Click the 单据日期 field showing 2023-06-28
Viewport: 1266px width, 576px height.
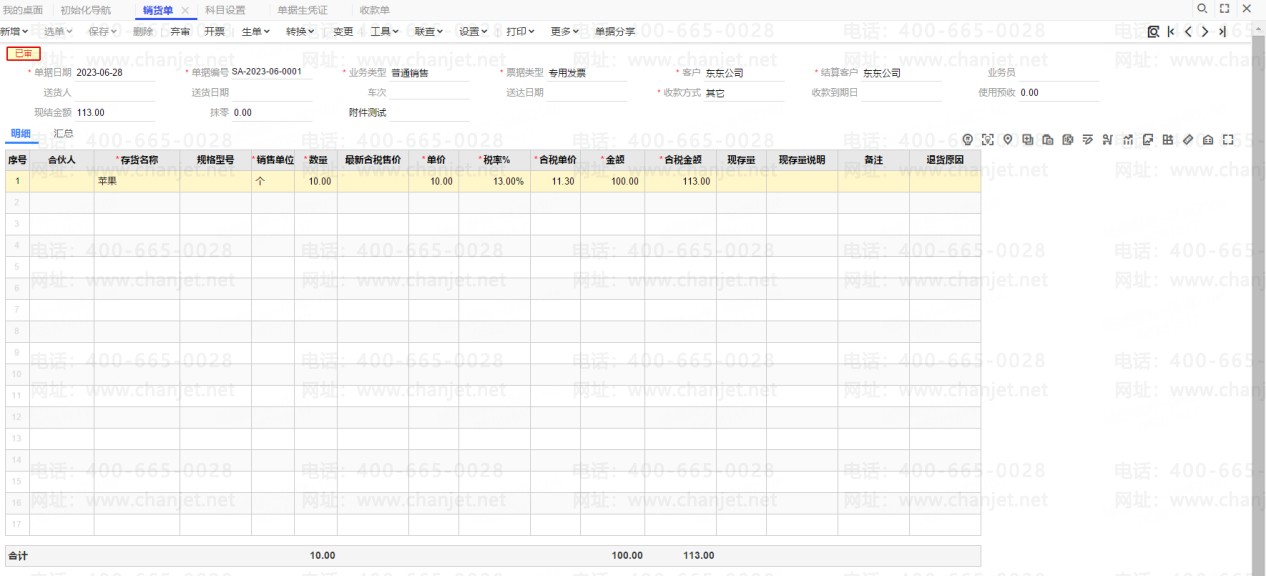[115, 73]
